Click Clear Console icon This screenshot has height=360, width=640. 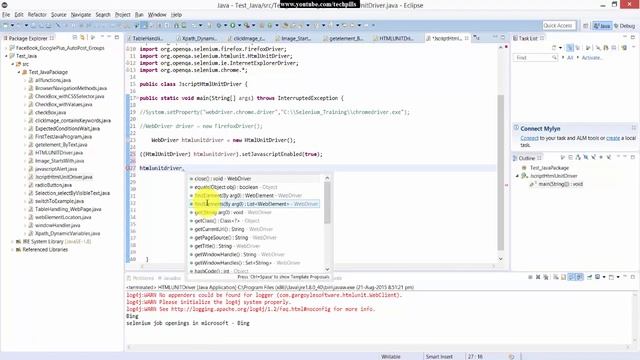click(x=556, y=277)
